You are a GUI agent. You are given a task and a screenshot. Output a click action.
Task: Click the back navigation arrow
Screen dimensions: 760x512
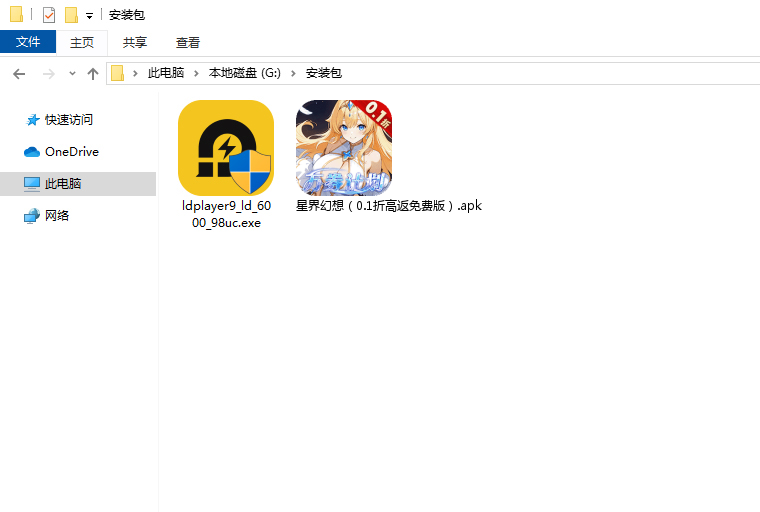19,73
